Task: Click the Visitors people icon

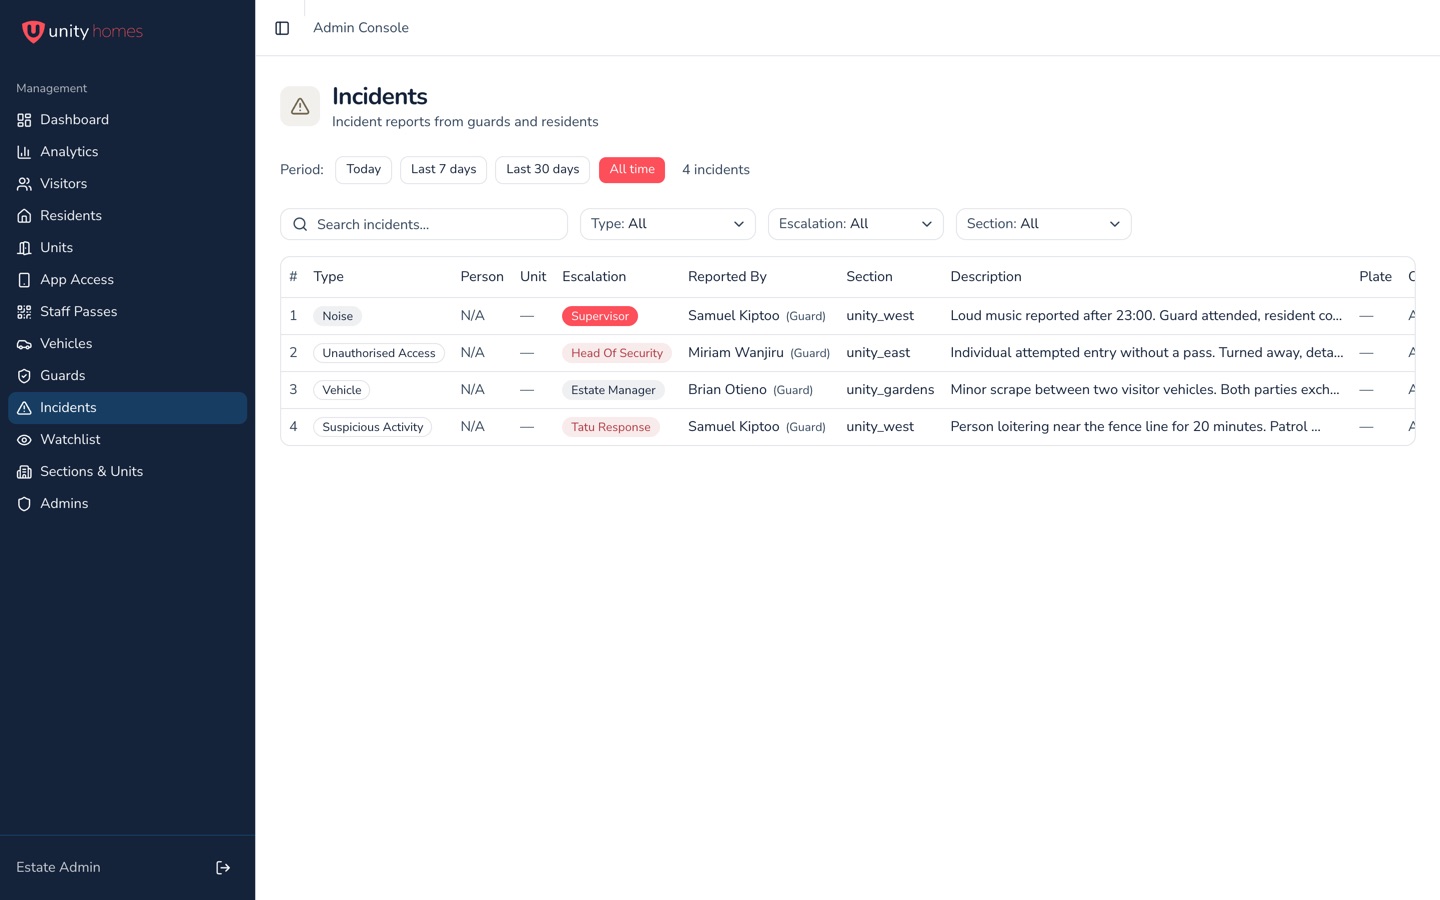Action: (x=24, y=184)
